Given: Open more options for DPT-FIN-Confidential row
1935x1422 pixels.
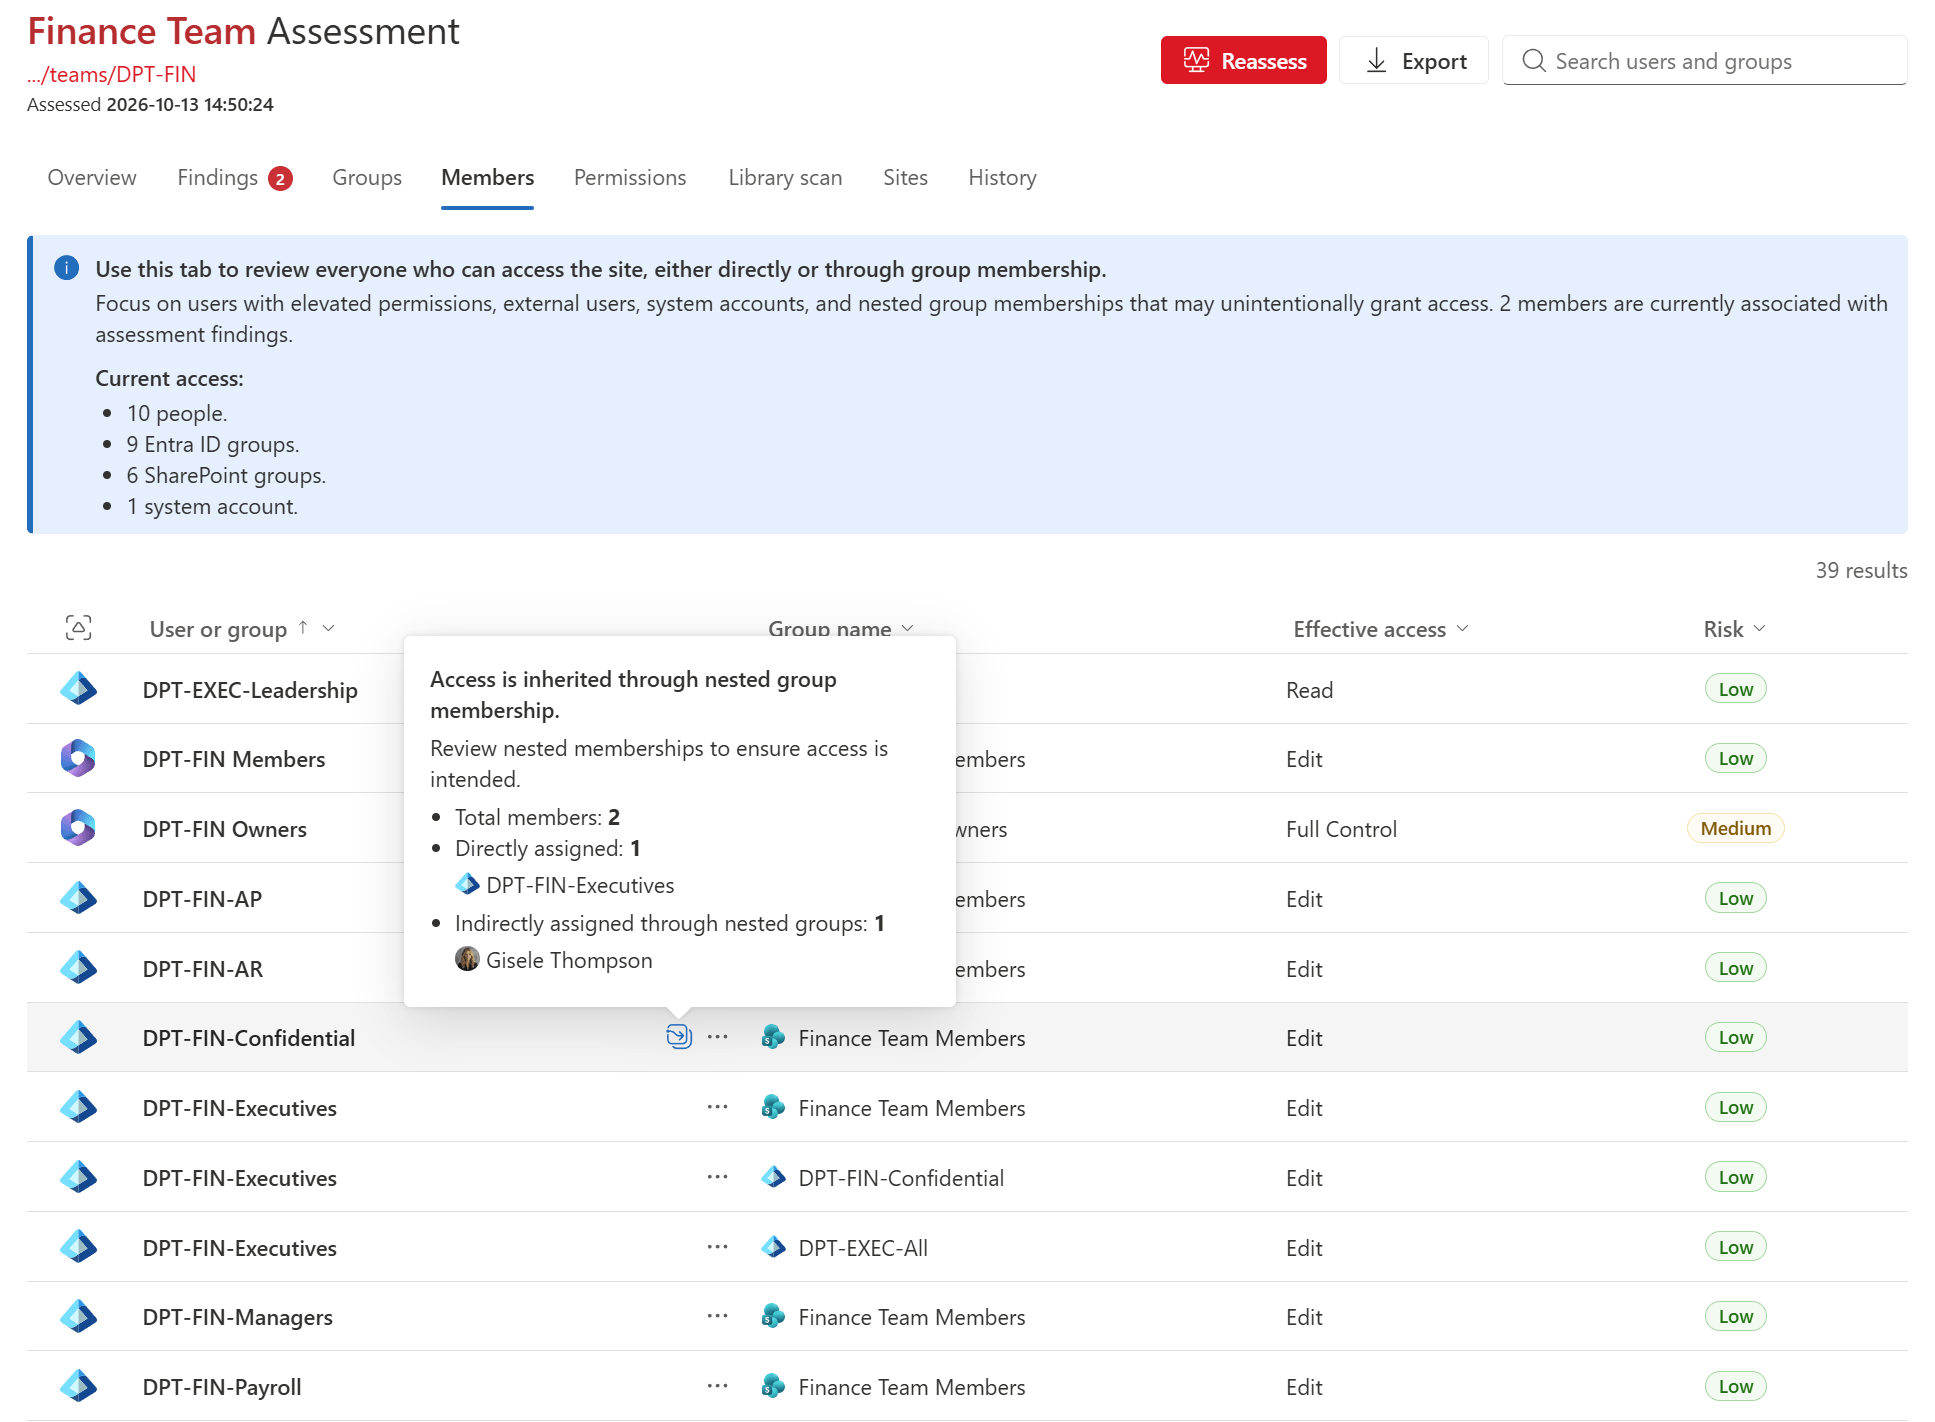Looking at the screenshot, I should coord(717,1037).
